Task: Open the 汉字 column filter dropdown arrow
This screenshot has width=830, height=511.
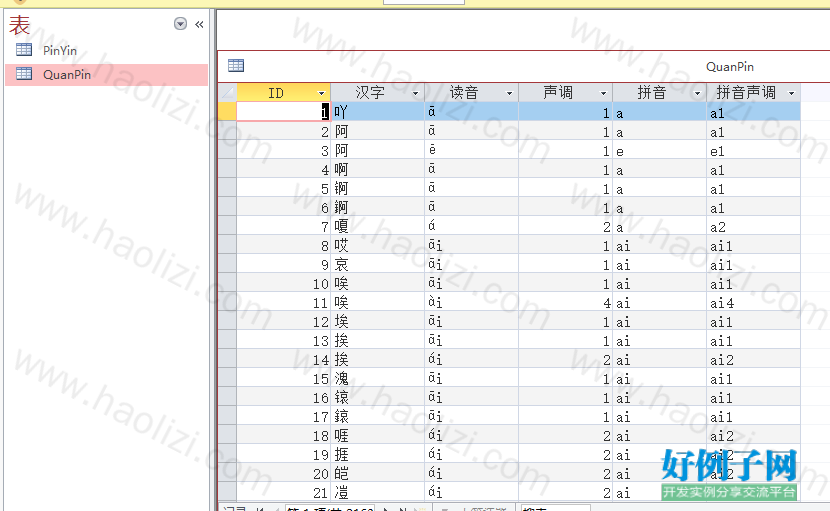Action: pyautogui.click(x=415, y=93)
